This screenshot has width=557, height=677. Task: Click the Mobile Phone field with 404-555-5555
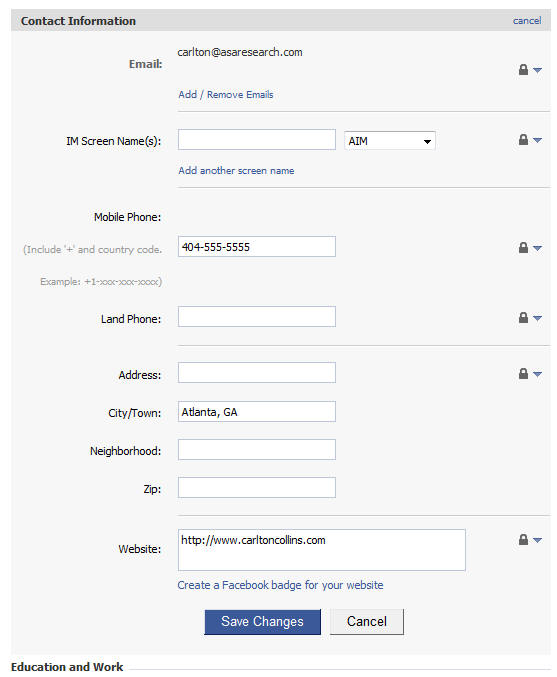point(257,247)
